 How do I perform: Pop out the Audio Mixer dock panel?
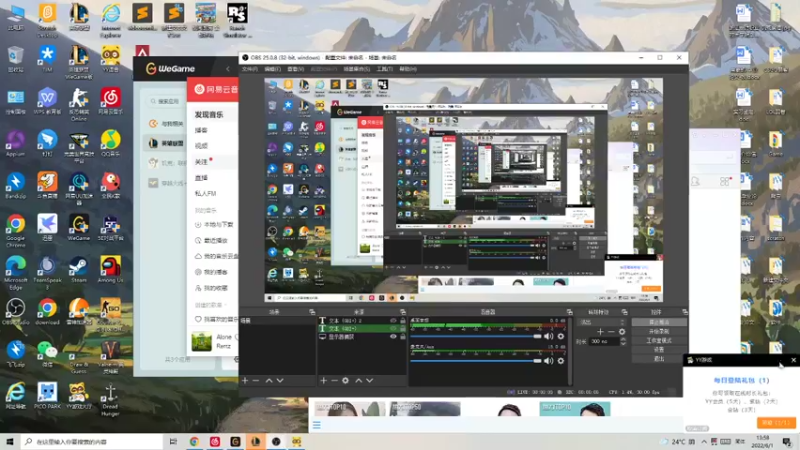(x=569, y=312)
